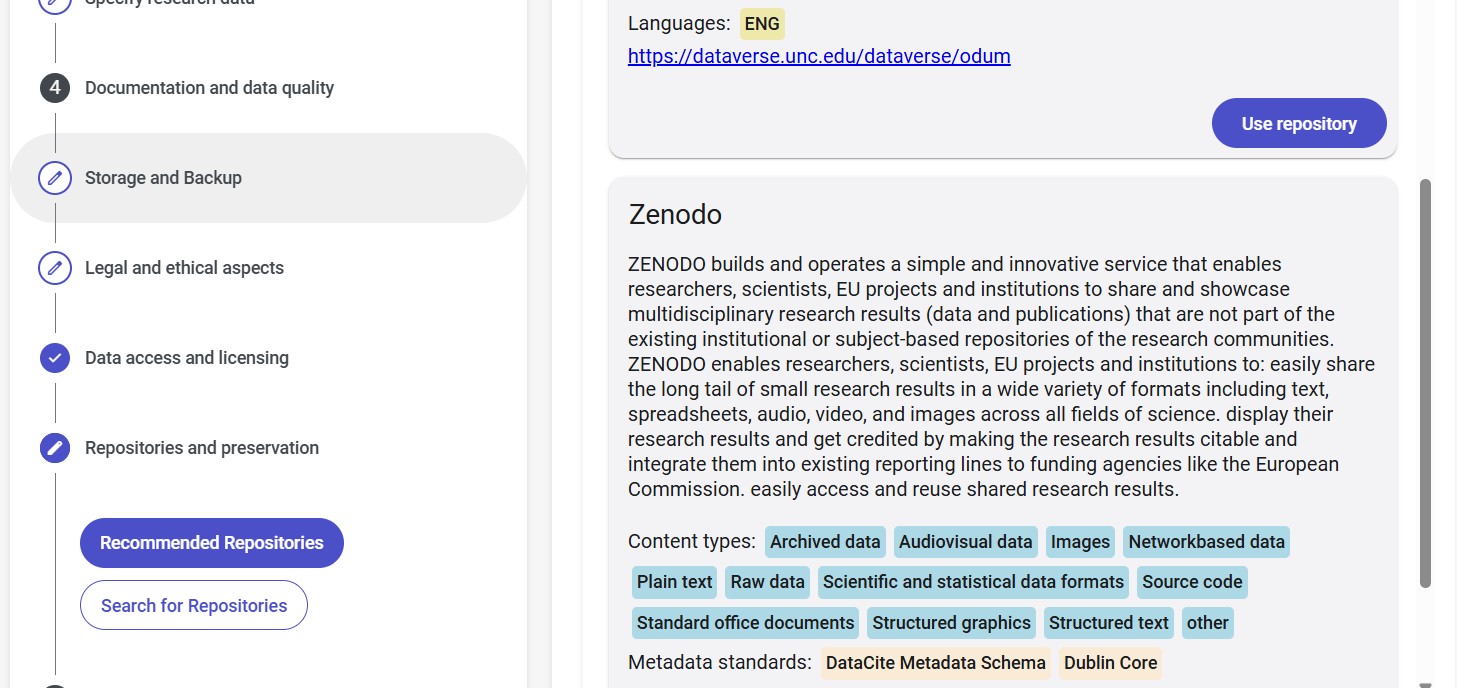Image resolution: width=1457 pixels, height=688 pixels.
Task: Click the scrollbar down arrow
Action: (x=1426, y=684)
